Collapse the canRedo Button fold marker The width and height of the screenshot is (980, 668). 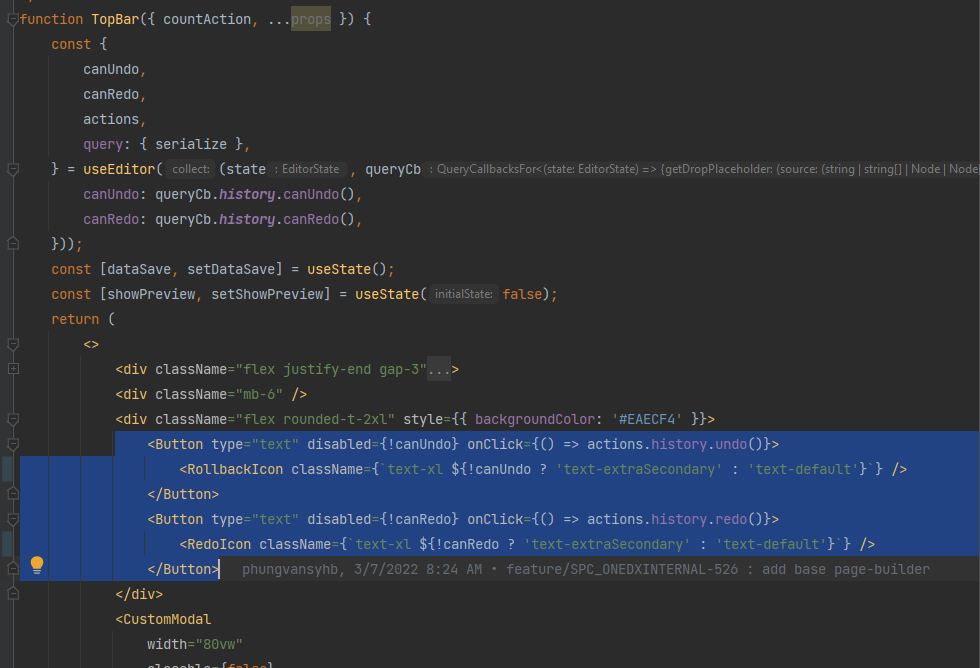(x=12, y=519)
